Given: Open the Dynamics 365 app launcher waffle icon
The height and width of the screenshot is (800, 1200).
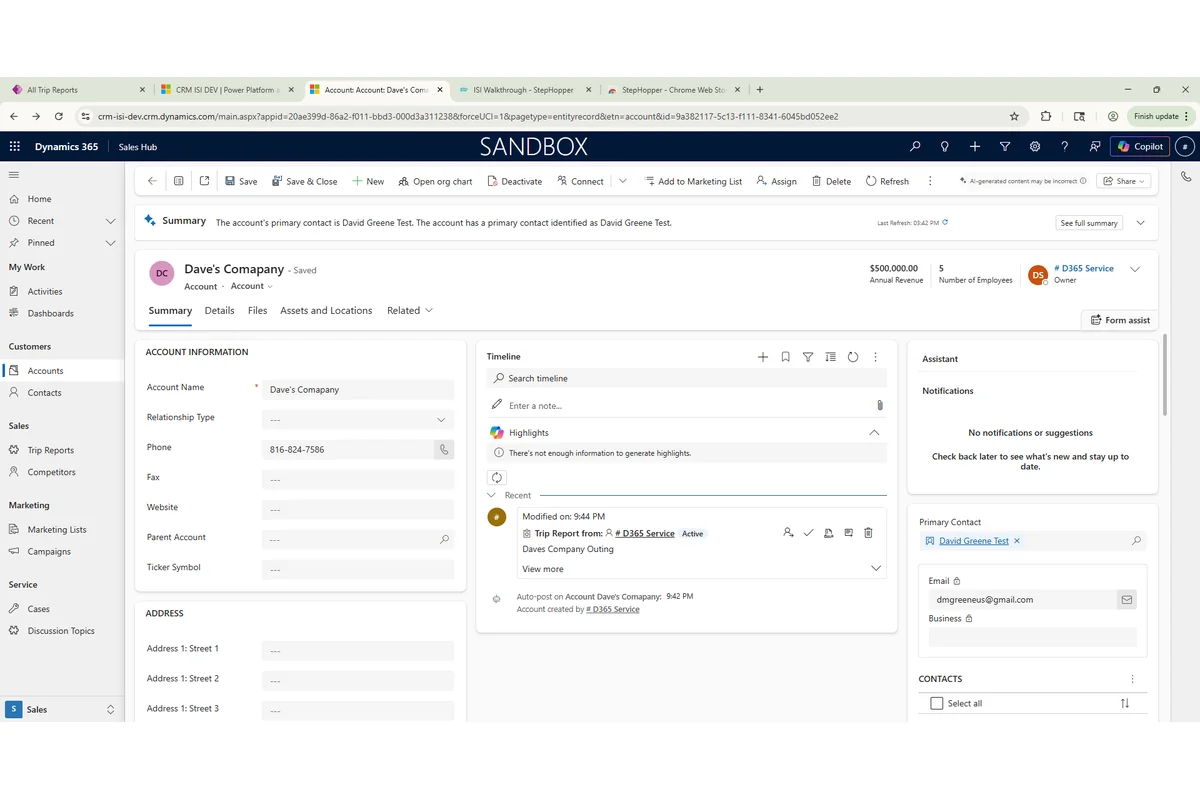Looking at the screenshot, I should tap(14, 146).
